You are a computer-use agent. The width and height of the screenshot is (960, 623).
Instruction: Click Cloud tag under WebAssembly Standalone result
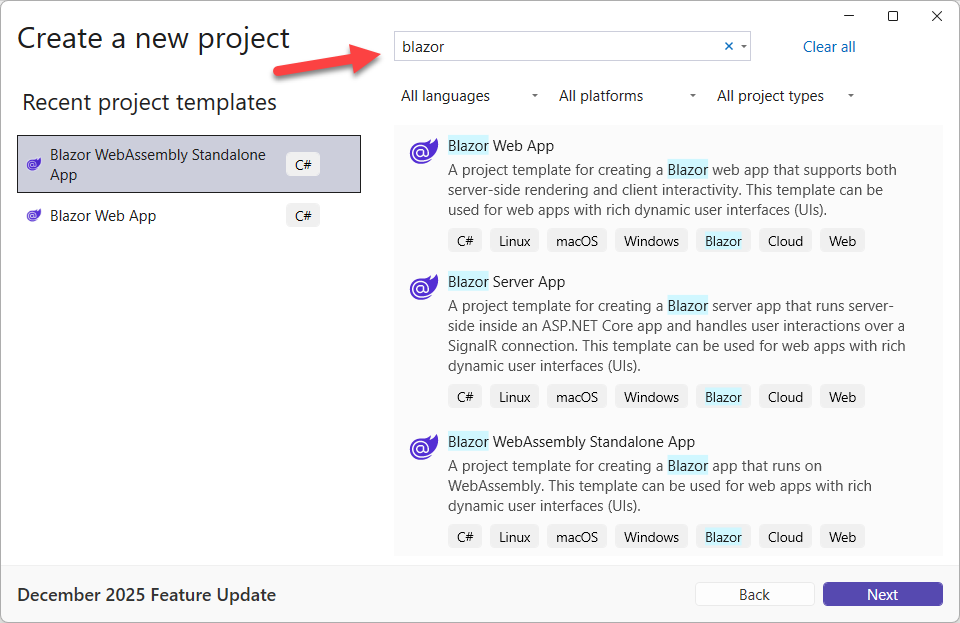pos(785,537)
